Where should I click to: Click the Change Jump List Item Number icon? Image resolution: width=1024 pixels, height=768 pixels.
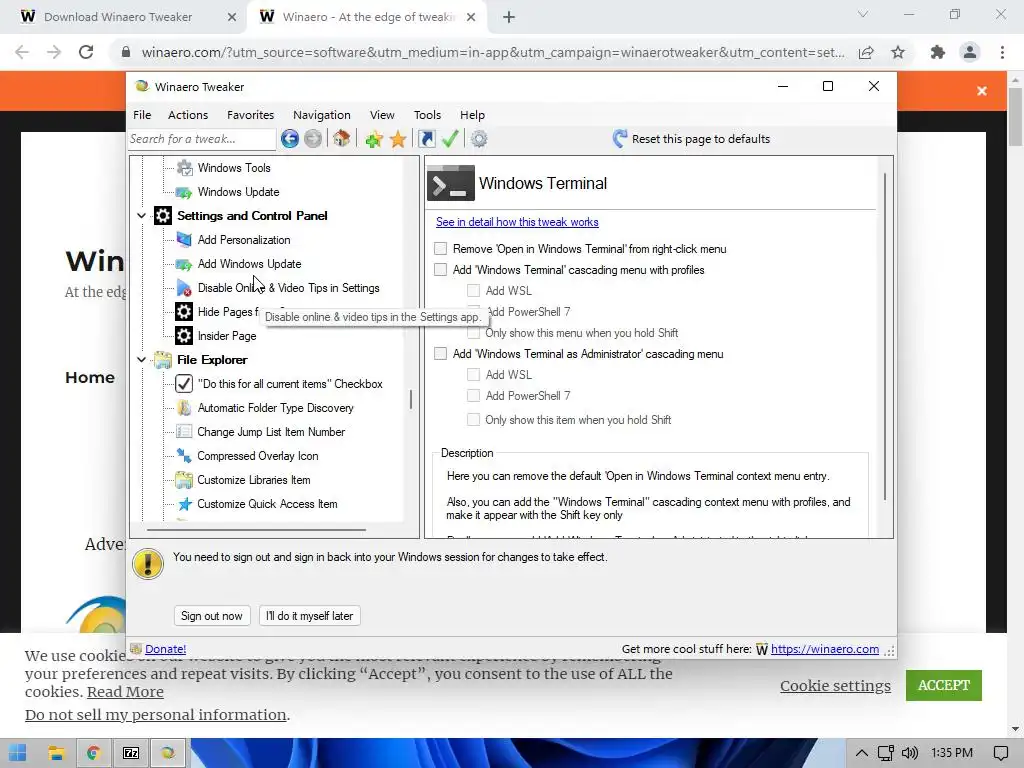[x=185, y=432]
